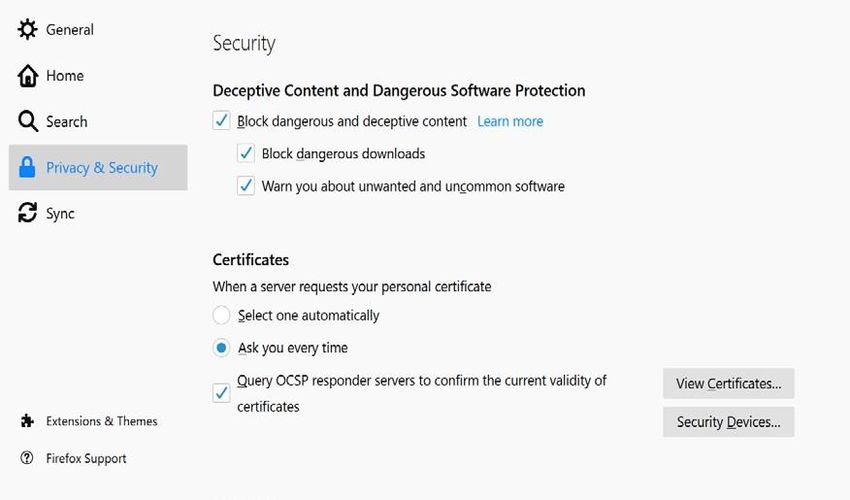Toggle the Query OCSP responder servers checkbox

pyautogui.click(x=221, y=393)
